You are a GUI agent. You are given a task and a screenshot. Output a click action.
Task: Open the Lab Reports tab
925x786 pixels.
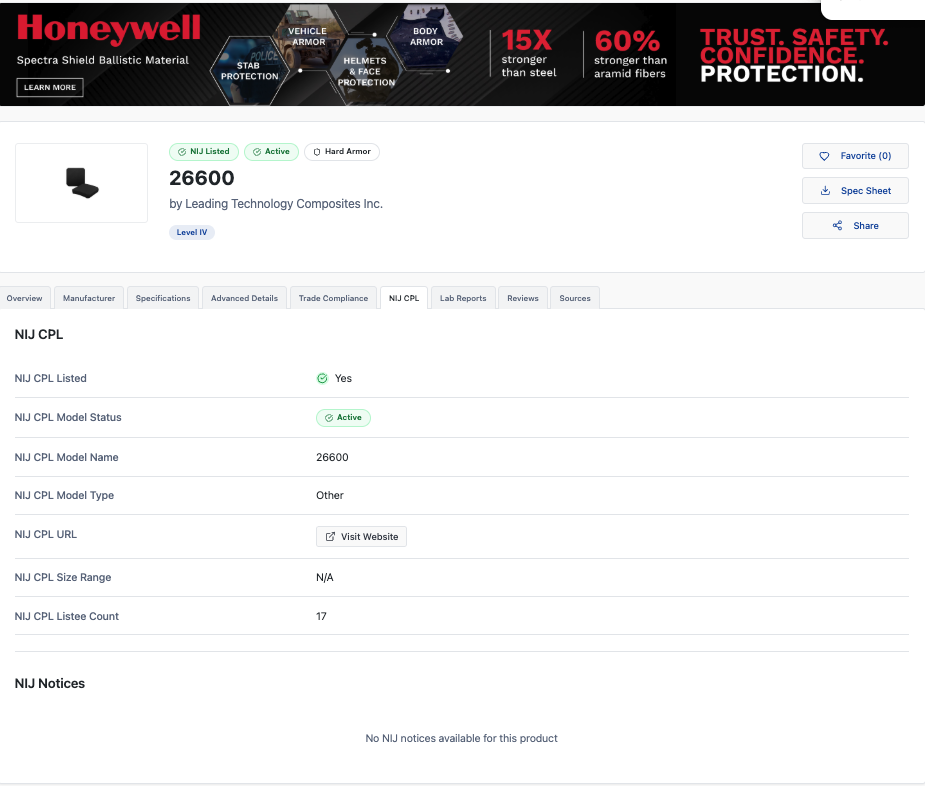(463, 298)
